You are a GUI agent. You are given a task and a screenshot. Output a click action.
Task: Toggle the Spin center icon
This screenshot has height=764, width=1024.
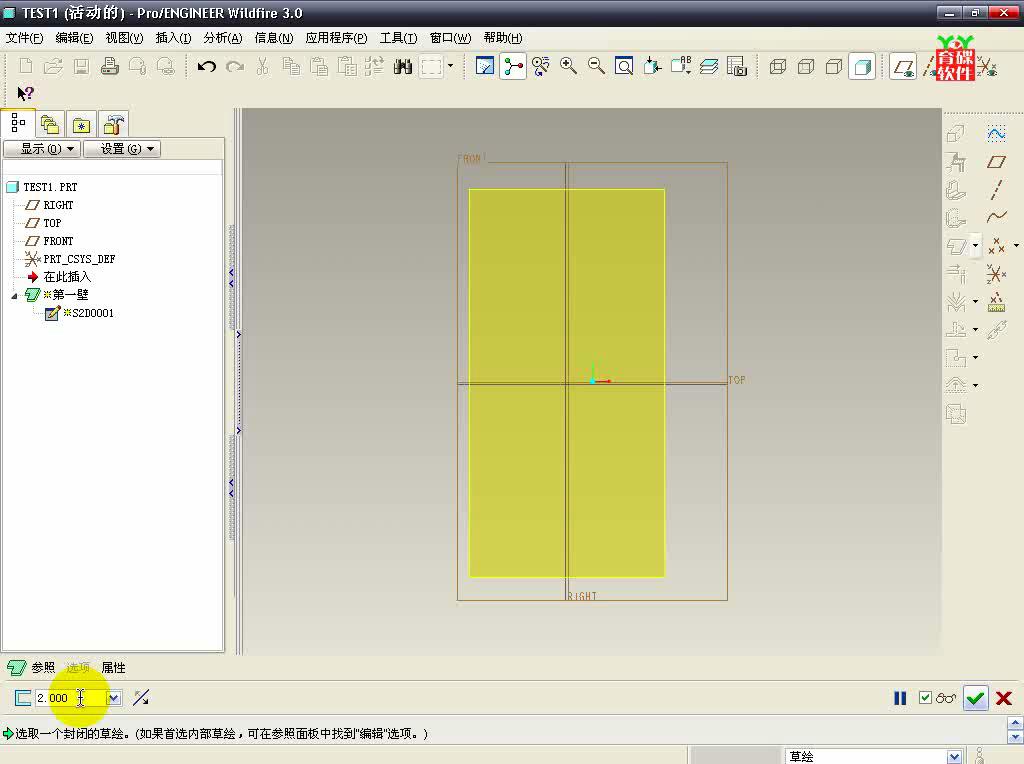[513, 66]
